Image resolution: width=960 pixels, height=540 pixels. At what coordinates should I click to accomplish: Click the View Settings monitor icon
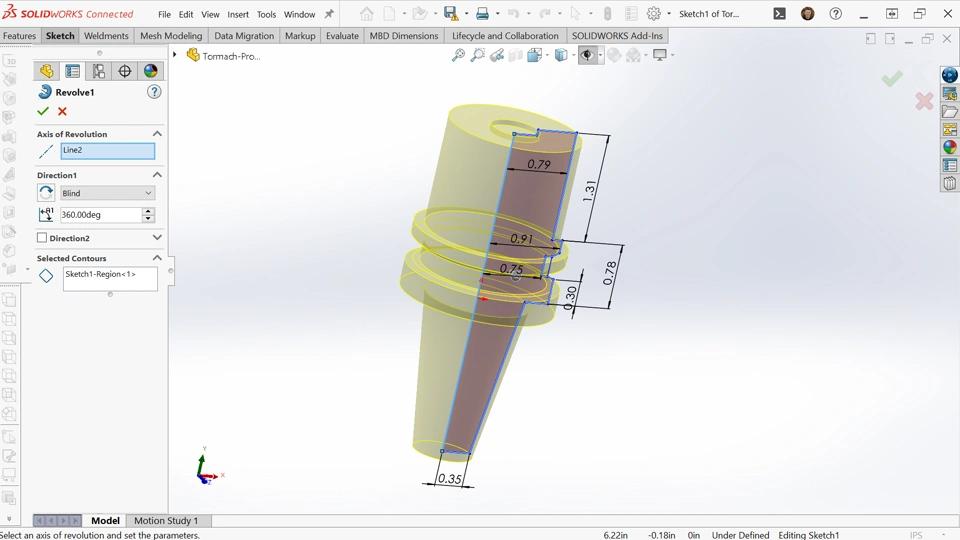[660, 56]
